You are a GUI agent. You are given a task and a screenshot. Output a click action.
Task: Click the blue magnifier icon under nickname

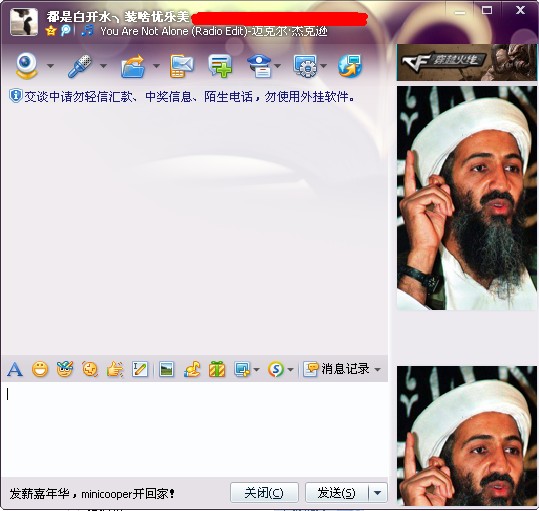66,31
